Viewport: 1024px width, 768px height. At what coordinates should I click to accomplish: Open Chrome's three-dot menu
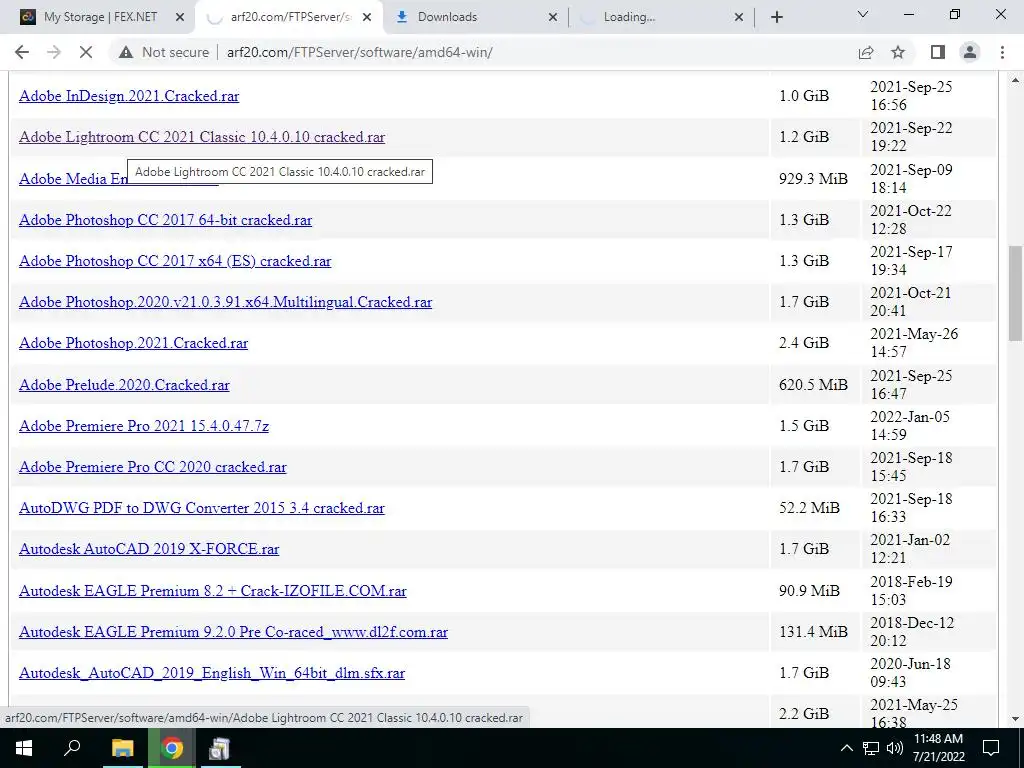click(x=1002, y=52)
